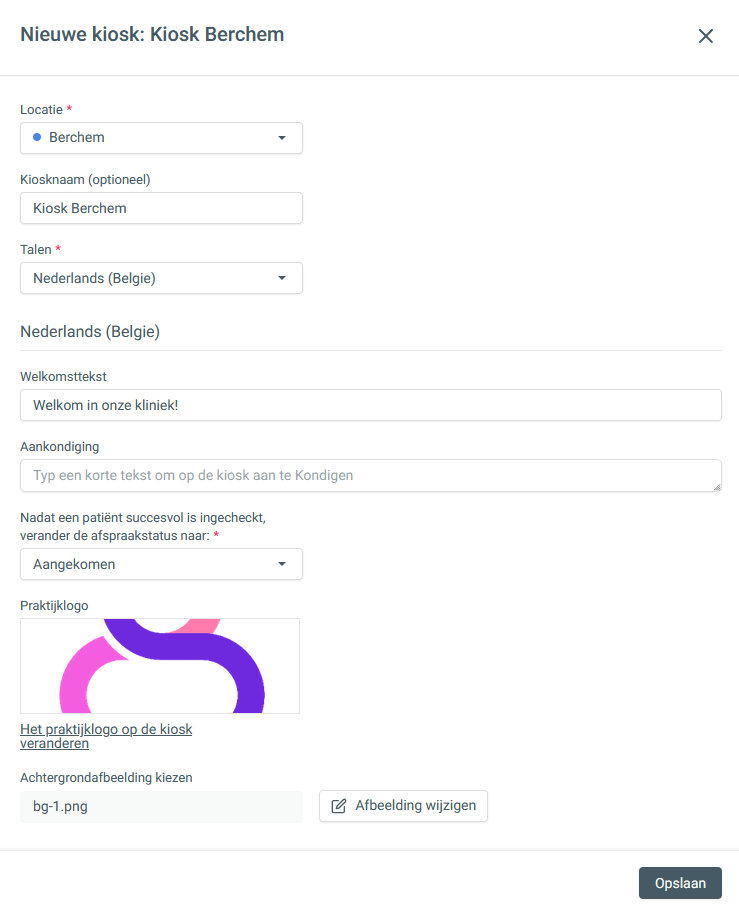The height and width of the screenshot is (914, 739).
Task: Open the Locatie dropdown
Action: pyautogui.click(x=160, y=138)
